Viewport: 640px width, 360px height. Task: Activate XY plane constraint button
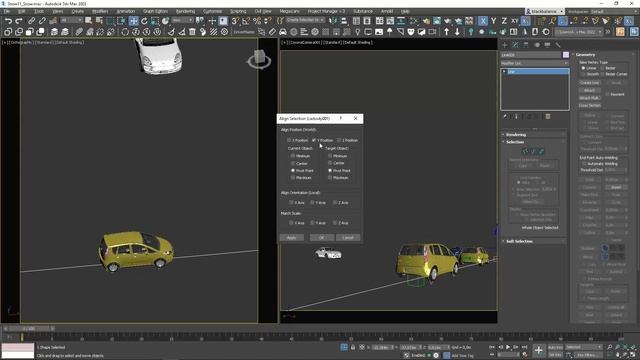(x=515, y=21)
